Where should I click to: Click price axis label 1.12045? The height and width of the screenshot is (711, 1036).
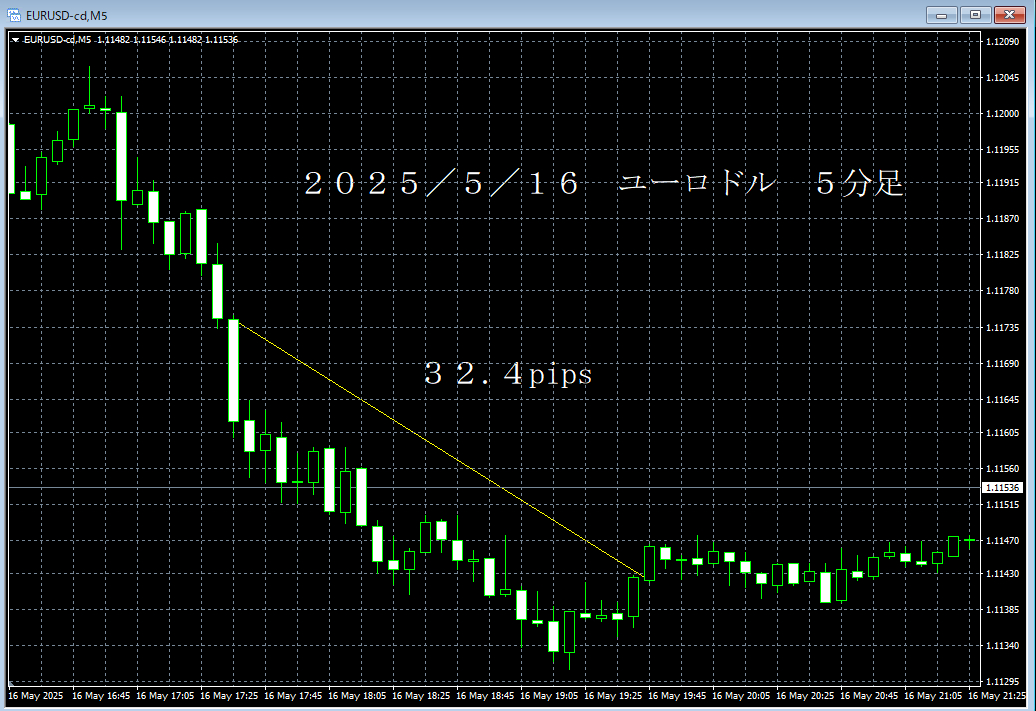click(1002, 78)
